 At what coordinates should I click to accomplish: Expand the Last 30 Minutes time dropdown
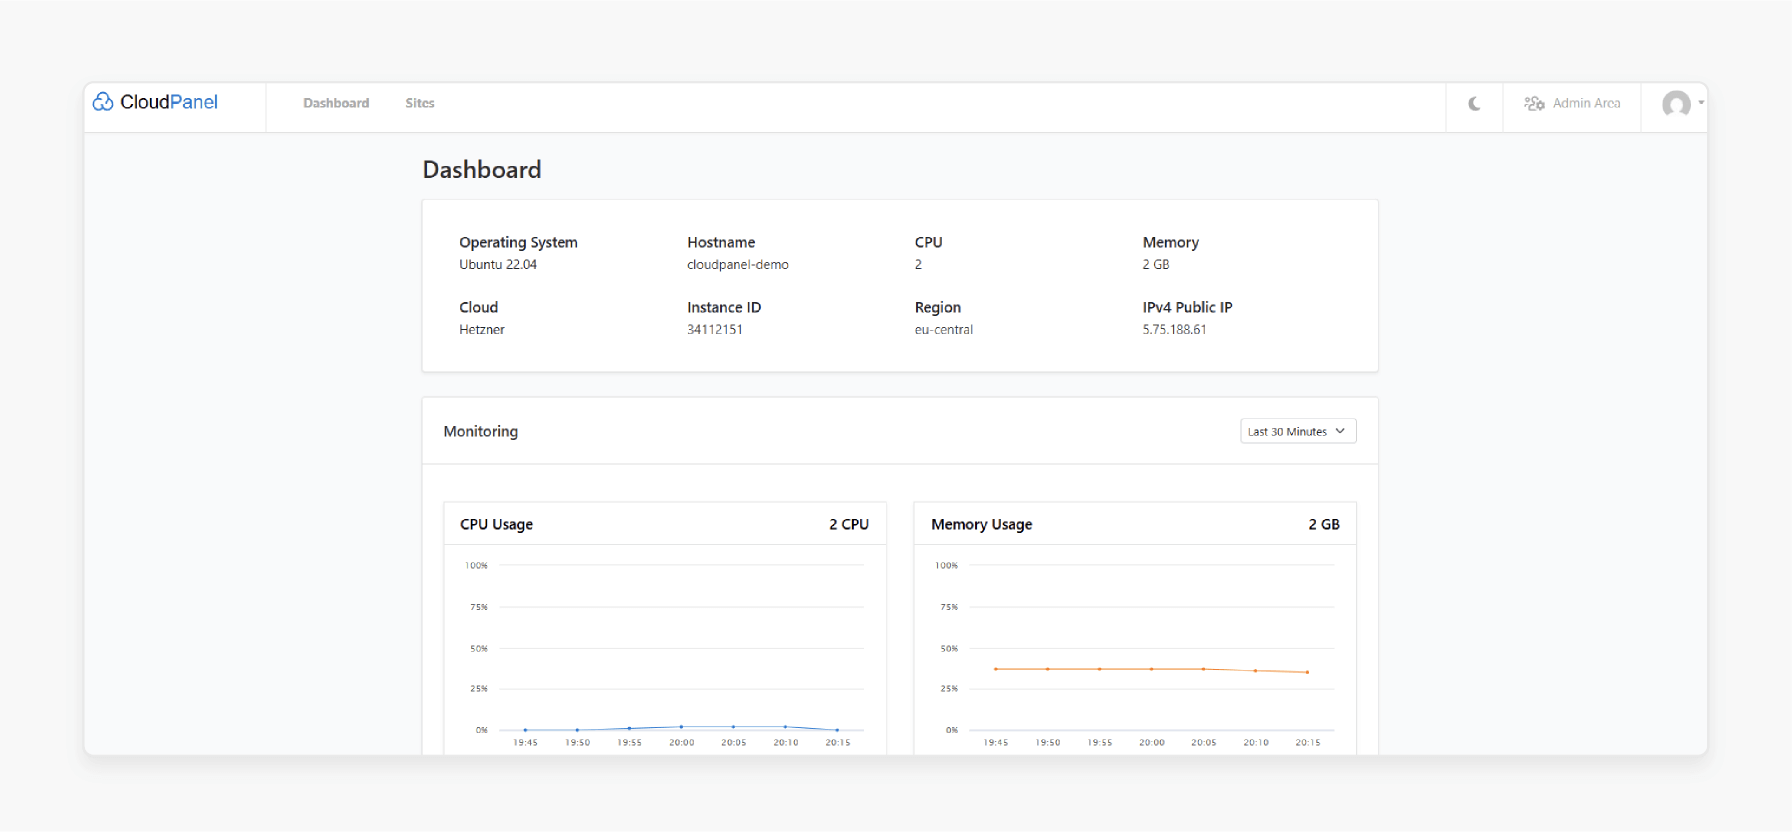1298,431
